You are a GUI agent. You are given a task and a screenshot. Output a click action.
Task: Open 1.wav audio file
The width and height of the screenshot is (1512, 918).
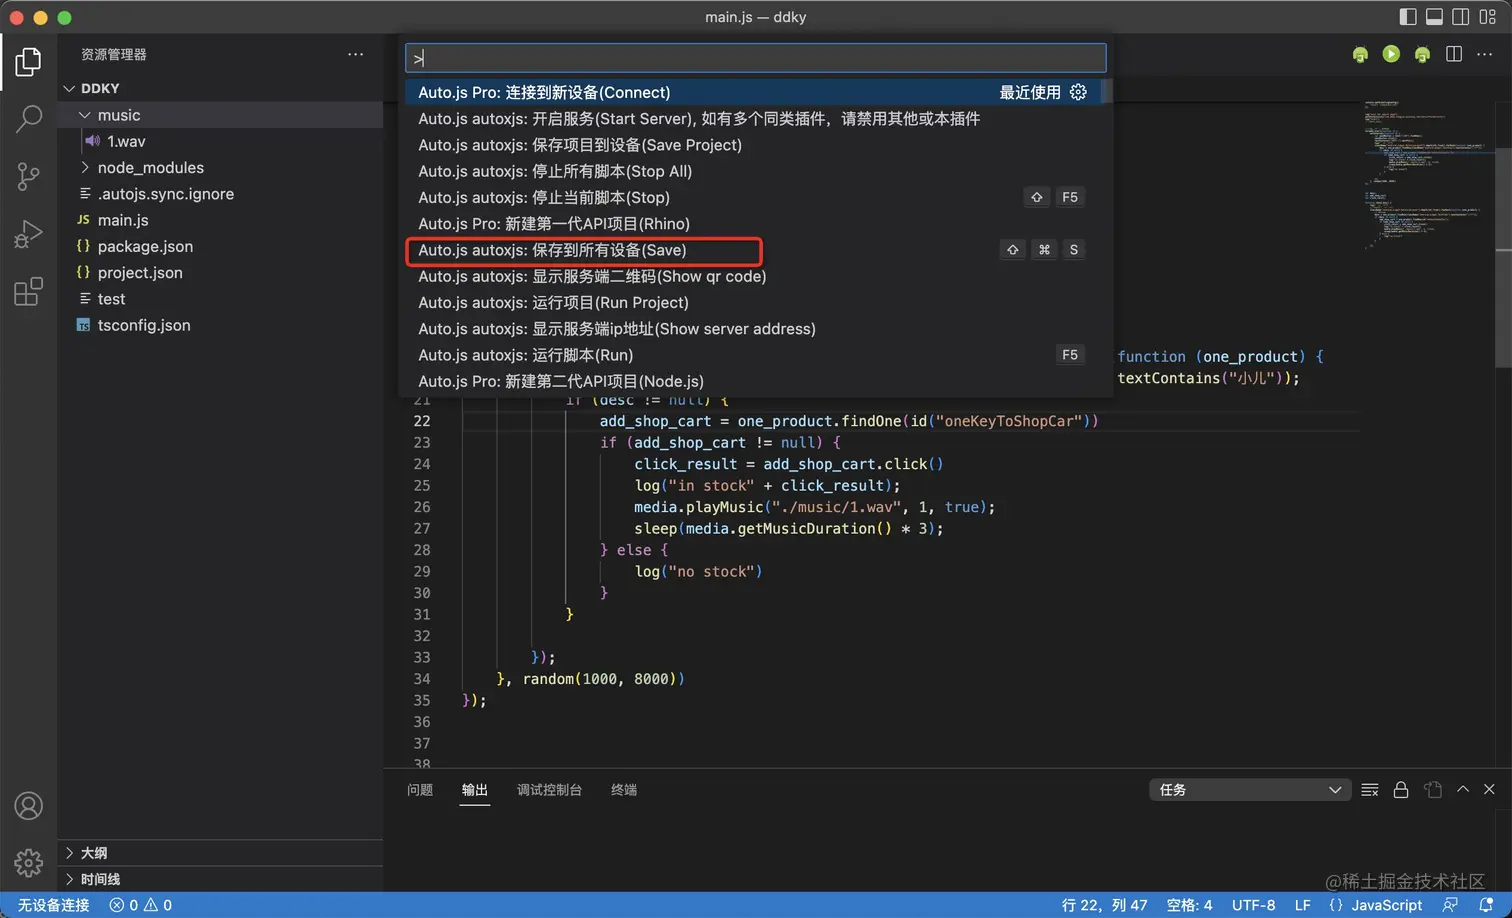(x=220, y=141)
